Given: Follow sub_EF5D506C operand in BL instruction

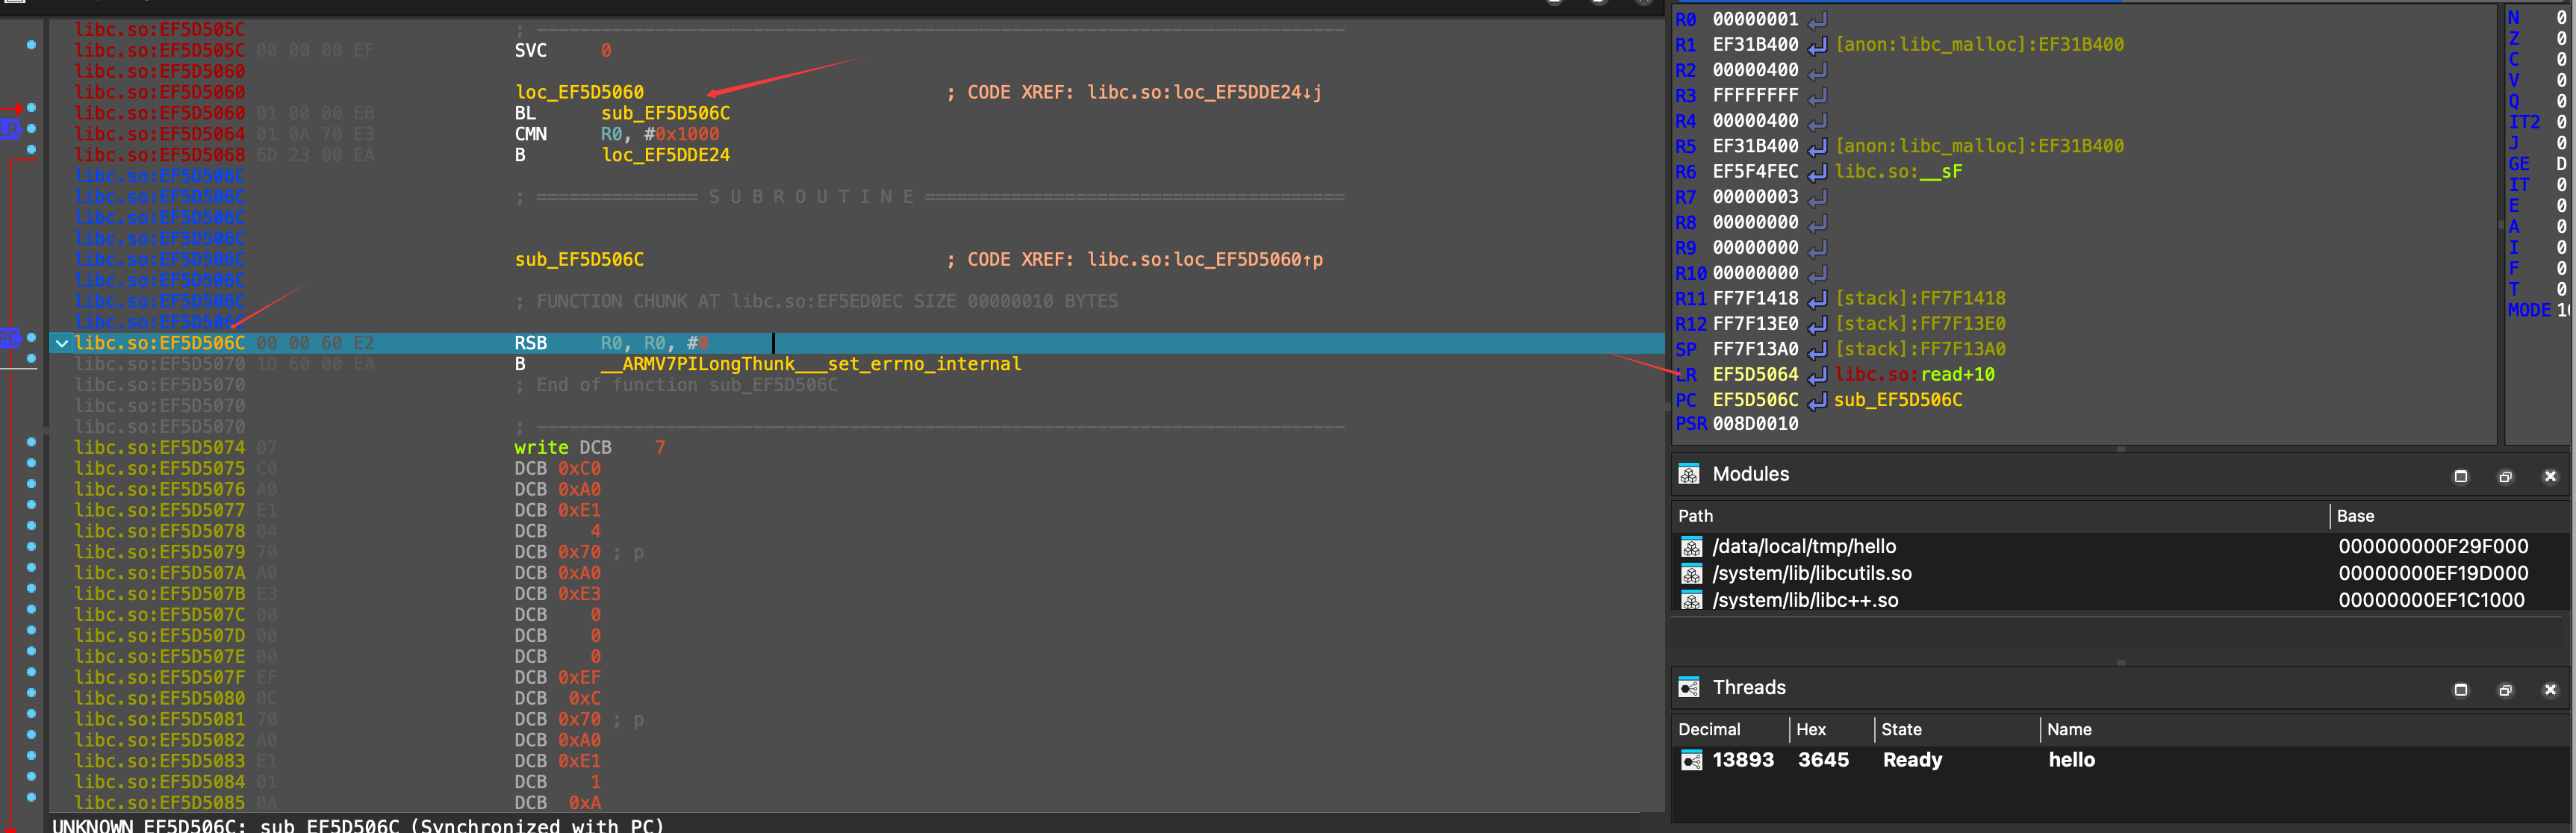Looking at the screenshot, I should click(665, 113).
